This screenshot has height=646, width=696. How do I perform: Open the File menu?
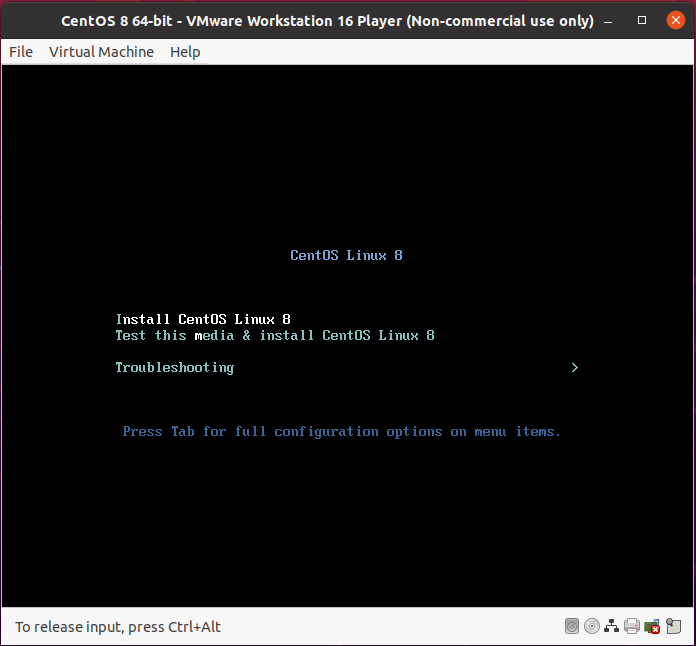[x=20, y=52]
